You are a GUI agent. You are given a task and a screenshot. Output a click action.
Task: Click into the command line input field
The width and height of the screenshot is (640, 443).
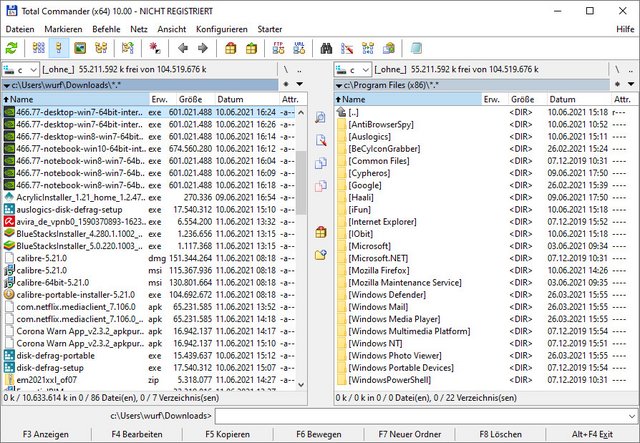click(x=421, y=416)
